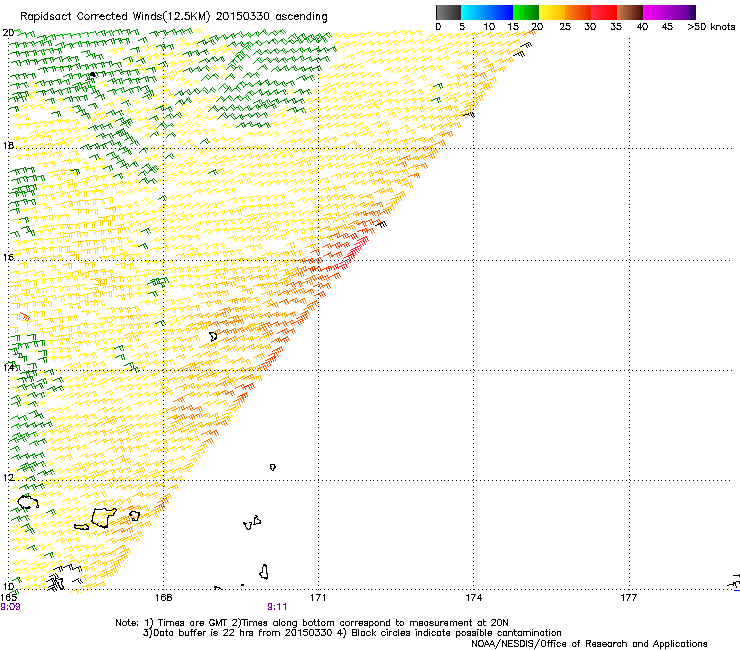Click the cyan-blue 5-15 knots legend band
Image resolution: width=740 pixels, height=650 pixels.
(487, 12)
